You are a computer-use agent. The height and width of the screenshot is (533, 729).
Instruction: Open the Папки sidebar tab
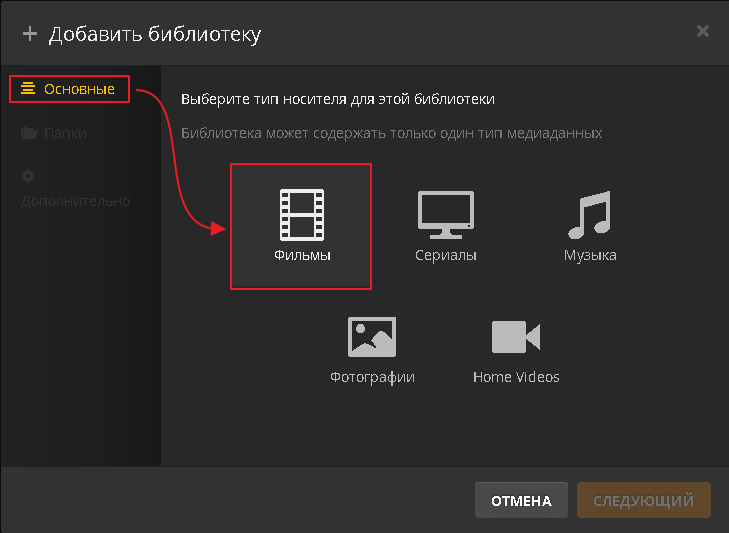[x=54, y=133]
